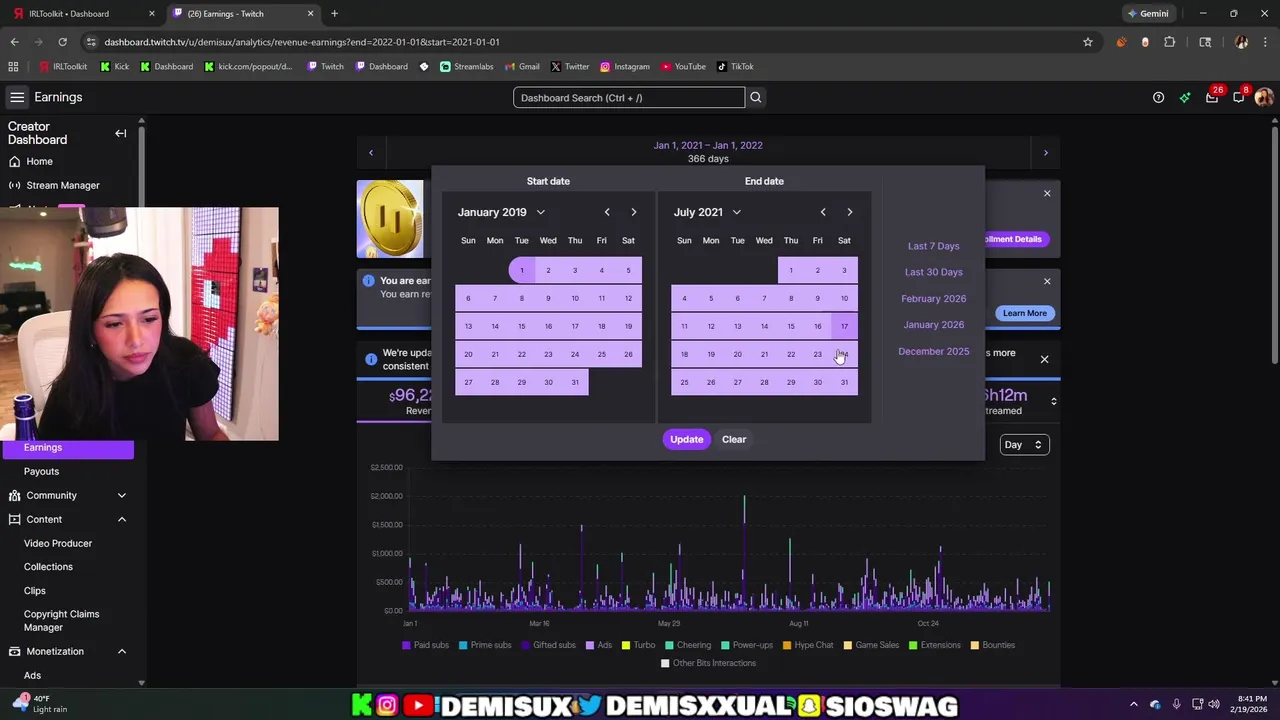Toggle the Paid subs legend item
This screenshot has height=720, width=1280.
point(425,645)
